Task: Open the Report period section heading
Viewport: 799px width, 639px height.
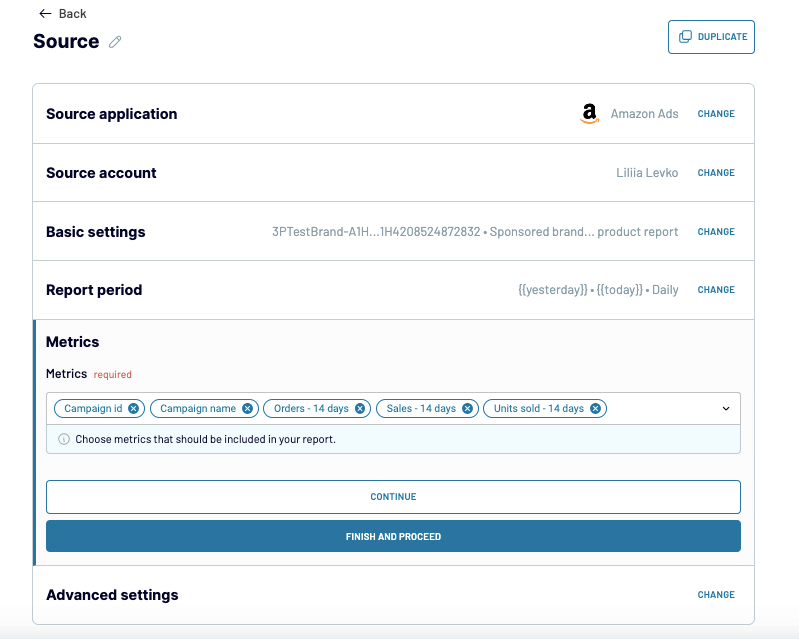Action: [94, 290]
